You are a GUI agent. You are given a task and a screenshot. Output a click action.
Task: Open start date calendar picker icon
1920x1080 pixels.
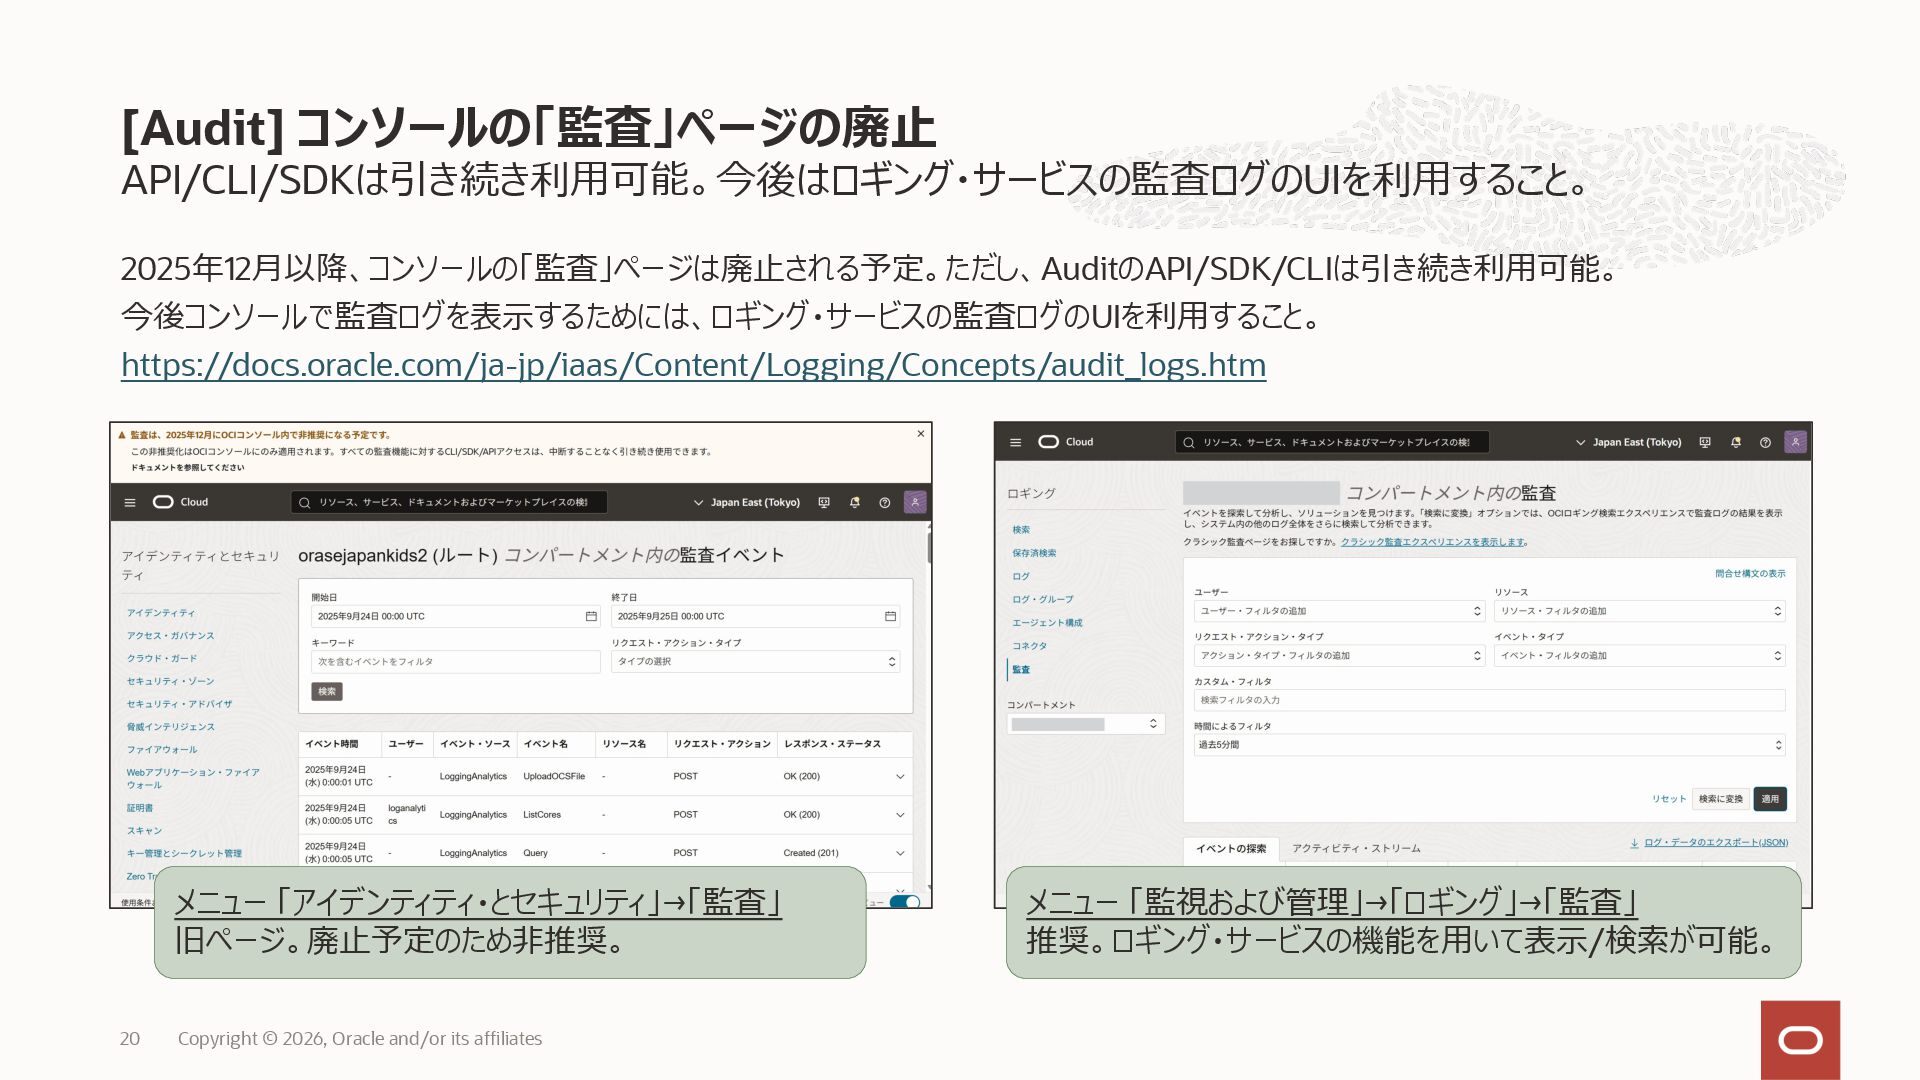click(x=591, y=616)
